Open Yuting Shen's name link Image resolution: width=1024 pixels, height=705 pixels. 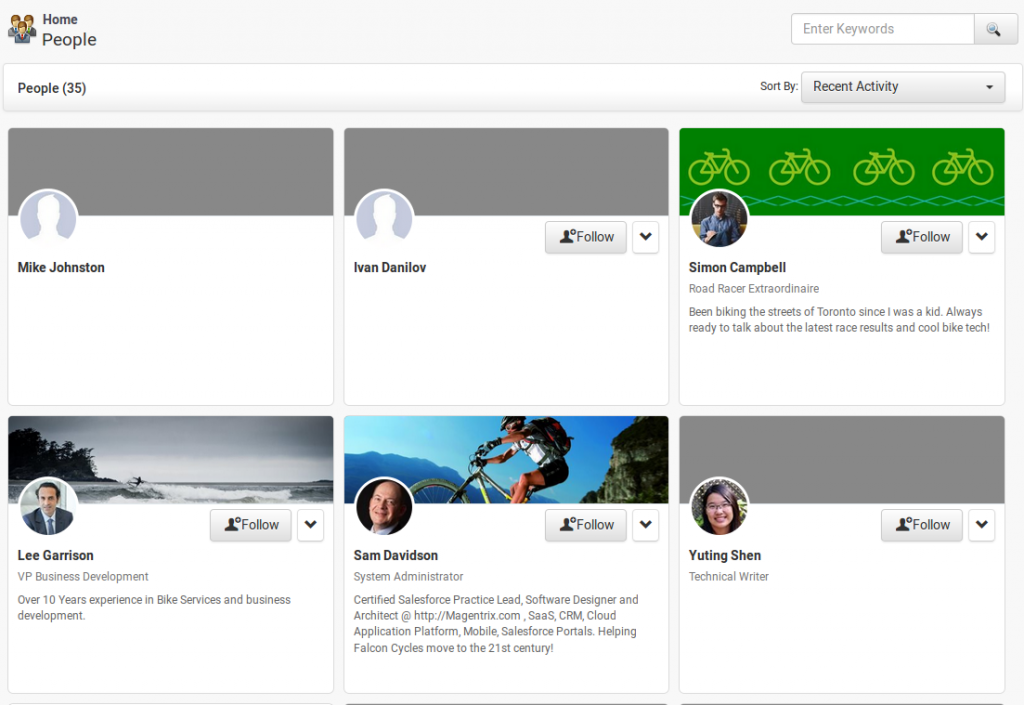(x=725, y=556)
